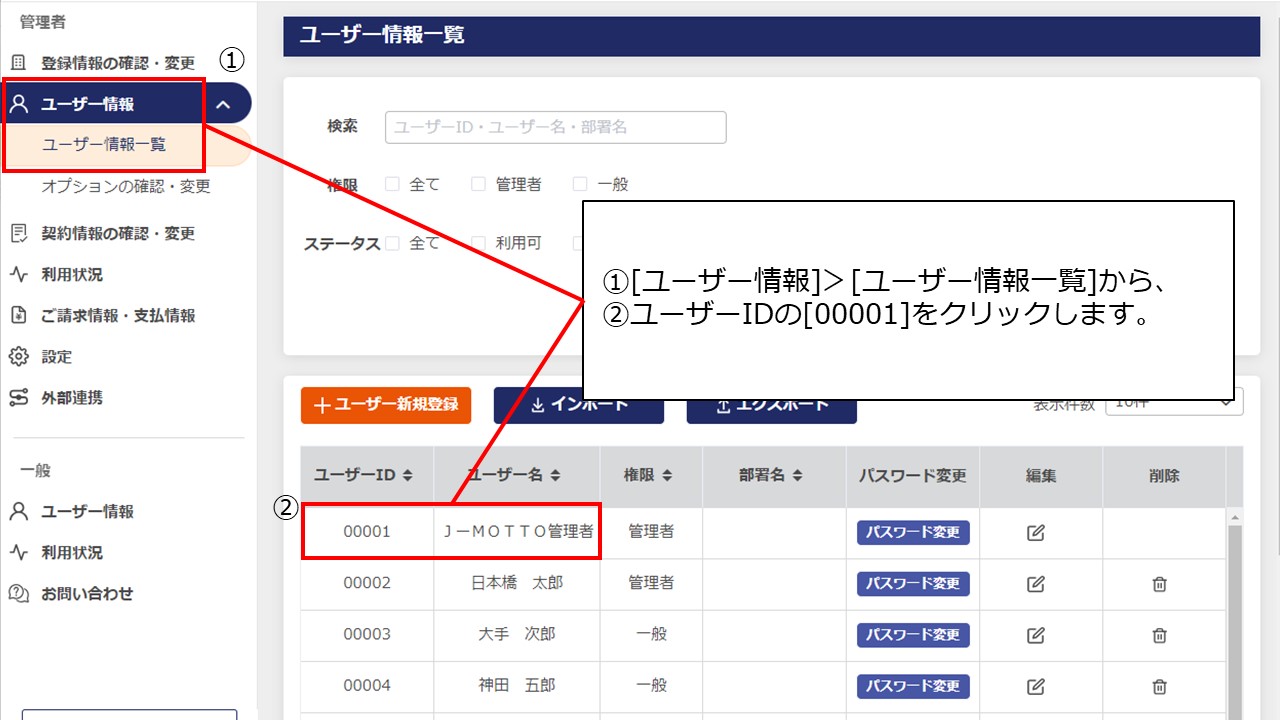This screenshot has width=1280, height=720.
Task: Click edit icon for 日本橋 太郎
Action: pos(1036,584)
